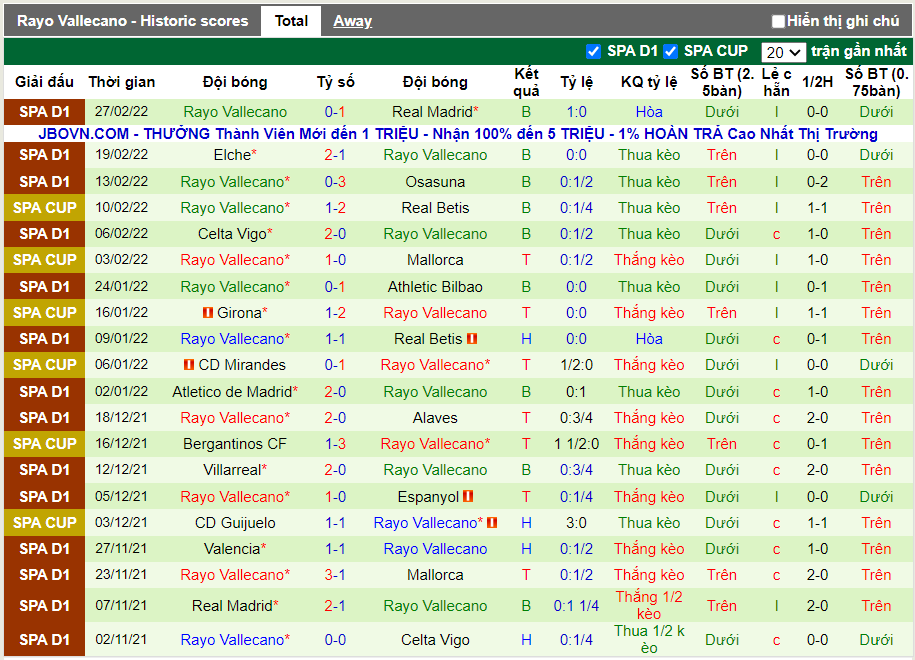Click the 0:1 1/4 handicap value
915x660 pixels.
[x=577, y=606]
